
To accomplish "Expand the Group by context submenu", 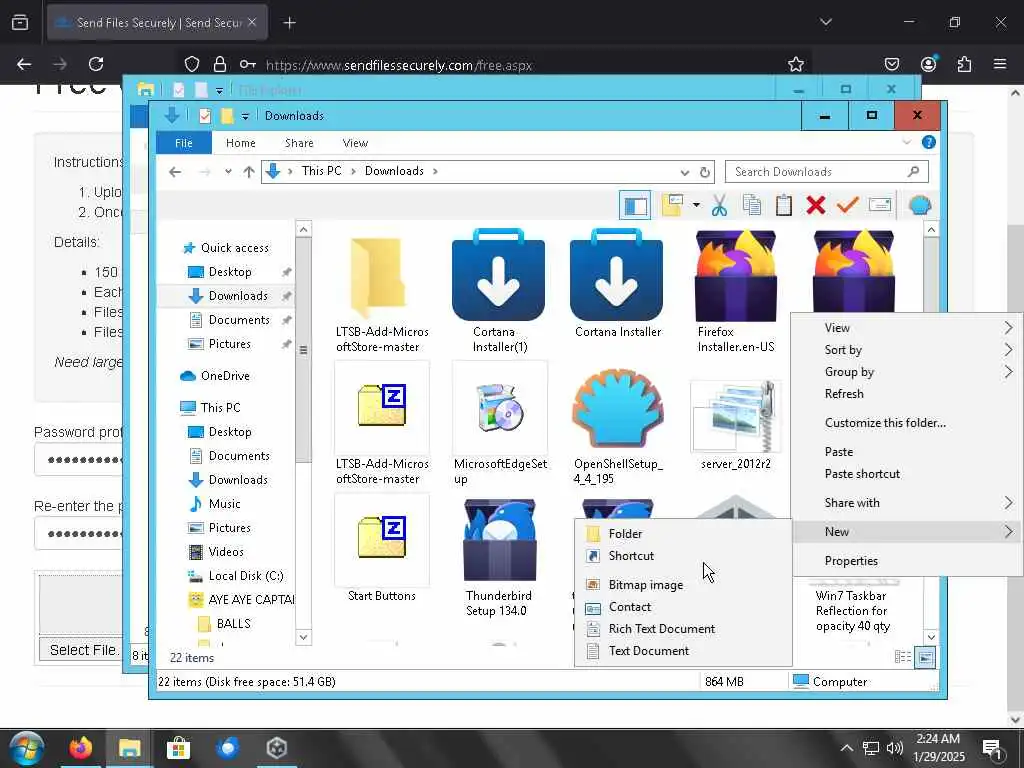I will click(906, 372).
